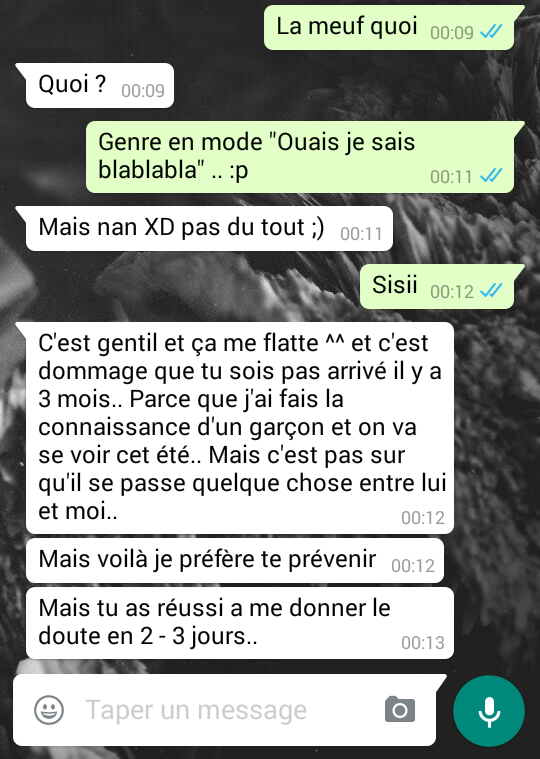The width and height of the screenshot is (540, 759).
Task: Tap read checkmarks on the 'Sisii' message
Action: [491, 291]
